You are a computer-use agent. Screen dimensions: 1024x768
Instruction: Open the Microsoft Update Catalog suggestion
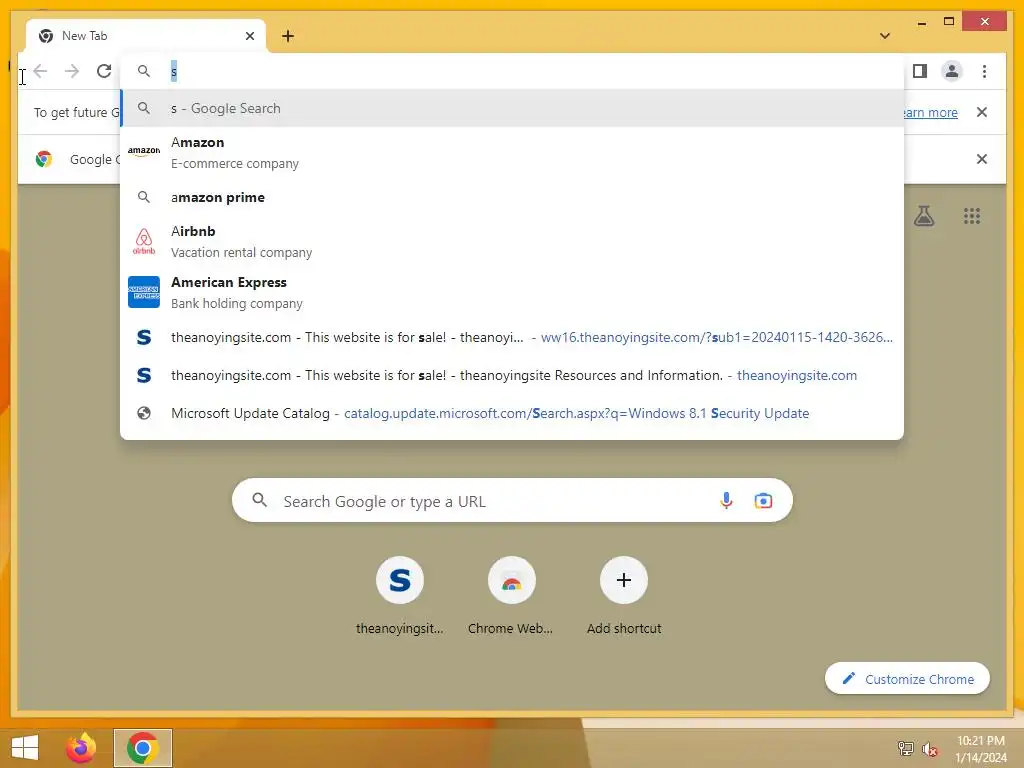[x=512, y=413]
